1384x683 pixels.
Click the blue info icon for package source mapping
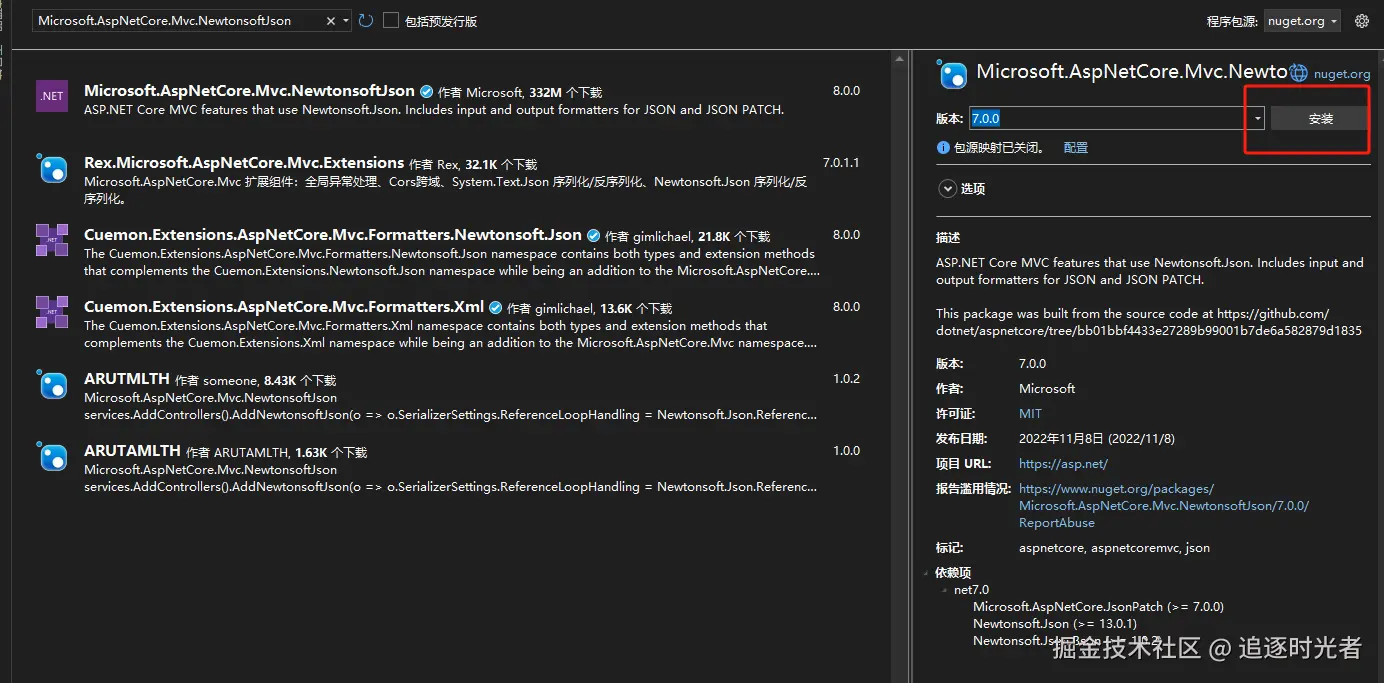[943, 147]
